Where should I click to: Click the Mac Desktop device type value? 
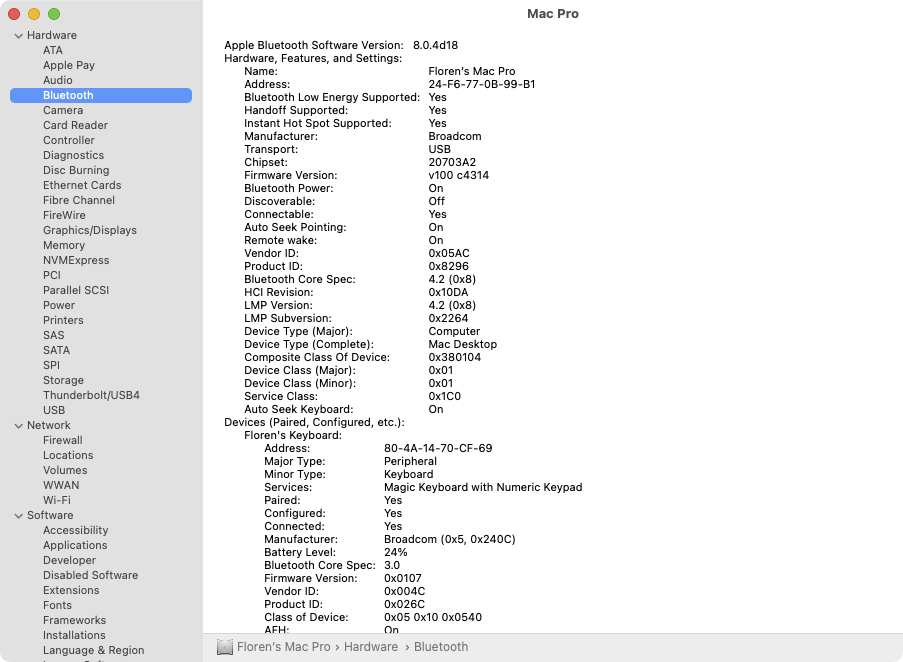point(462,345)
